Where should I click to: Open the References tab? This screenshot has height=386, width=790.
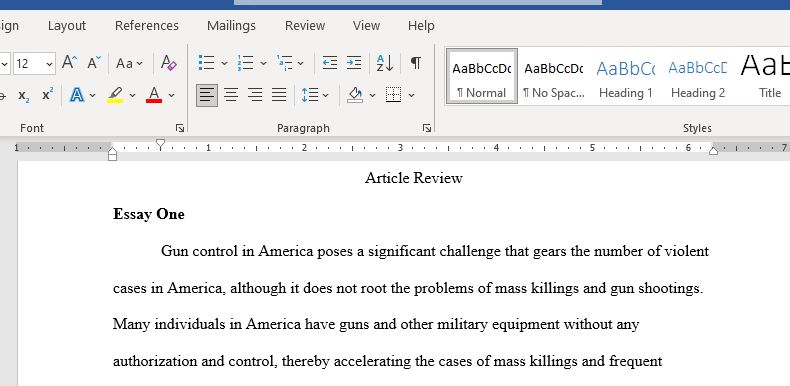(147, 26)
